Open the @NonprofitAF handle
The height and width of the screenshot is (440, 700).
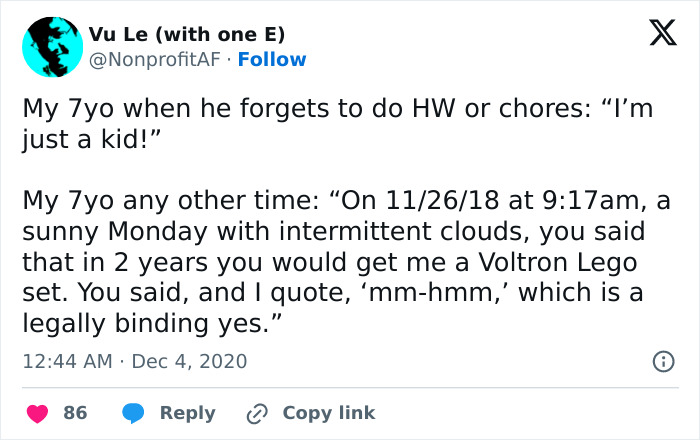pos(156,60)
